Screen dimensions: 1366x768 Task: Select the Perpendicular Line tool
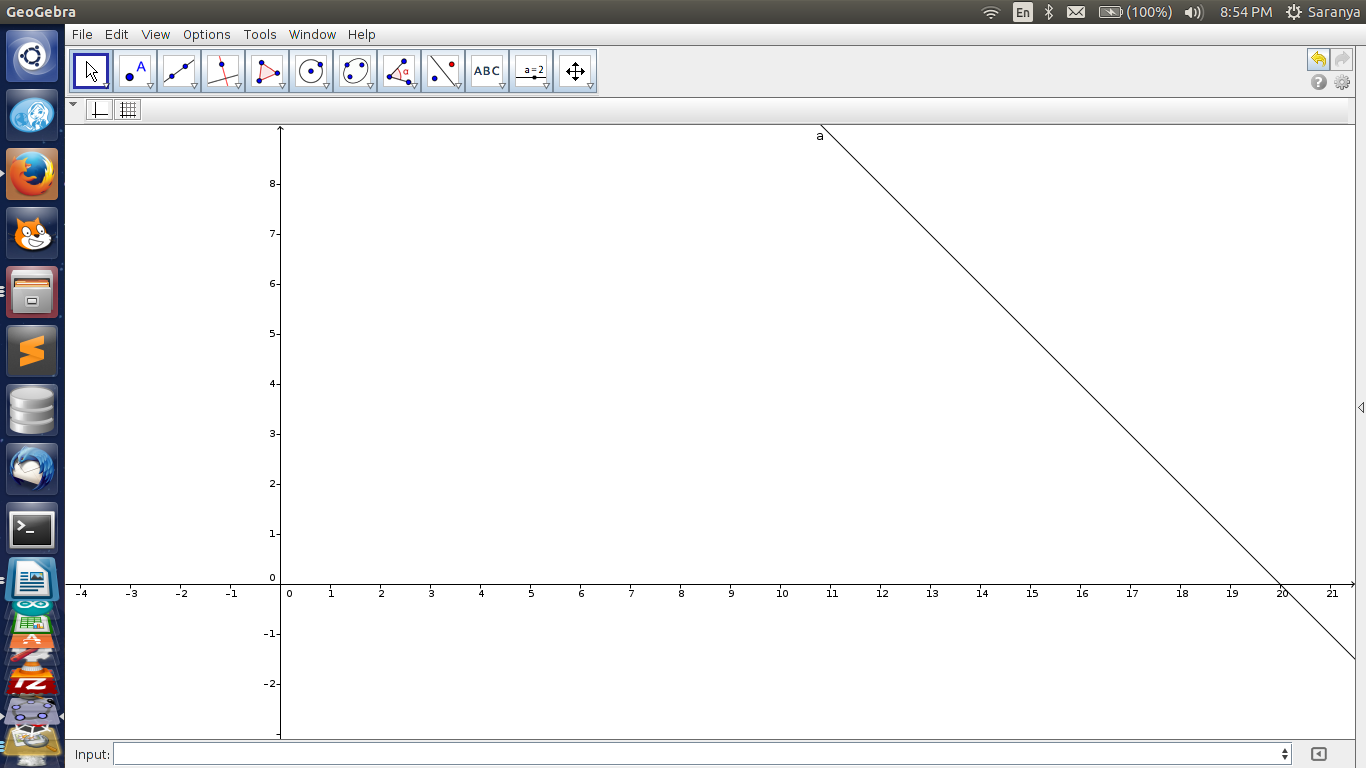point(223,71)
